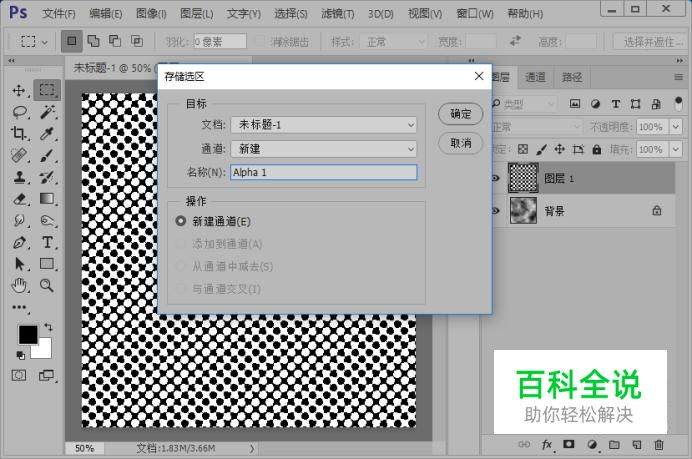Open the layer filter 类型 dropdown
692x459 pixels.
click(x=523, y=104)
